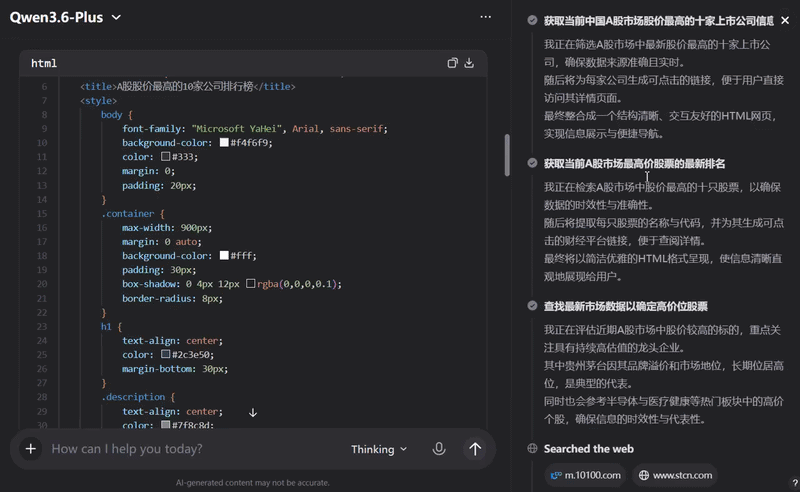Screen dimensions: 800x492
Task: Click the #2c3e50 color swatch
Action: pos(166,354)
